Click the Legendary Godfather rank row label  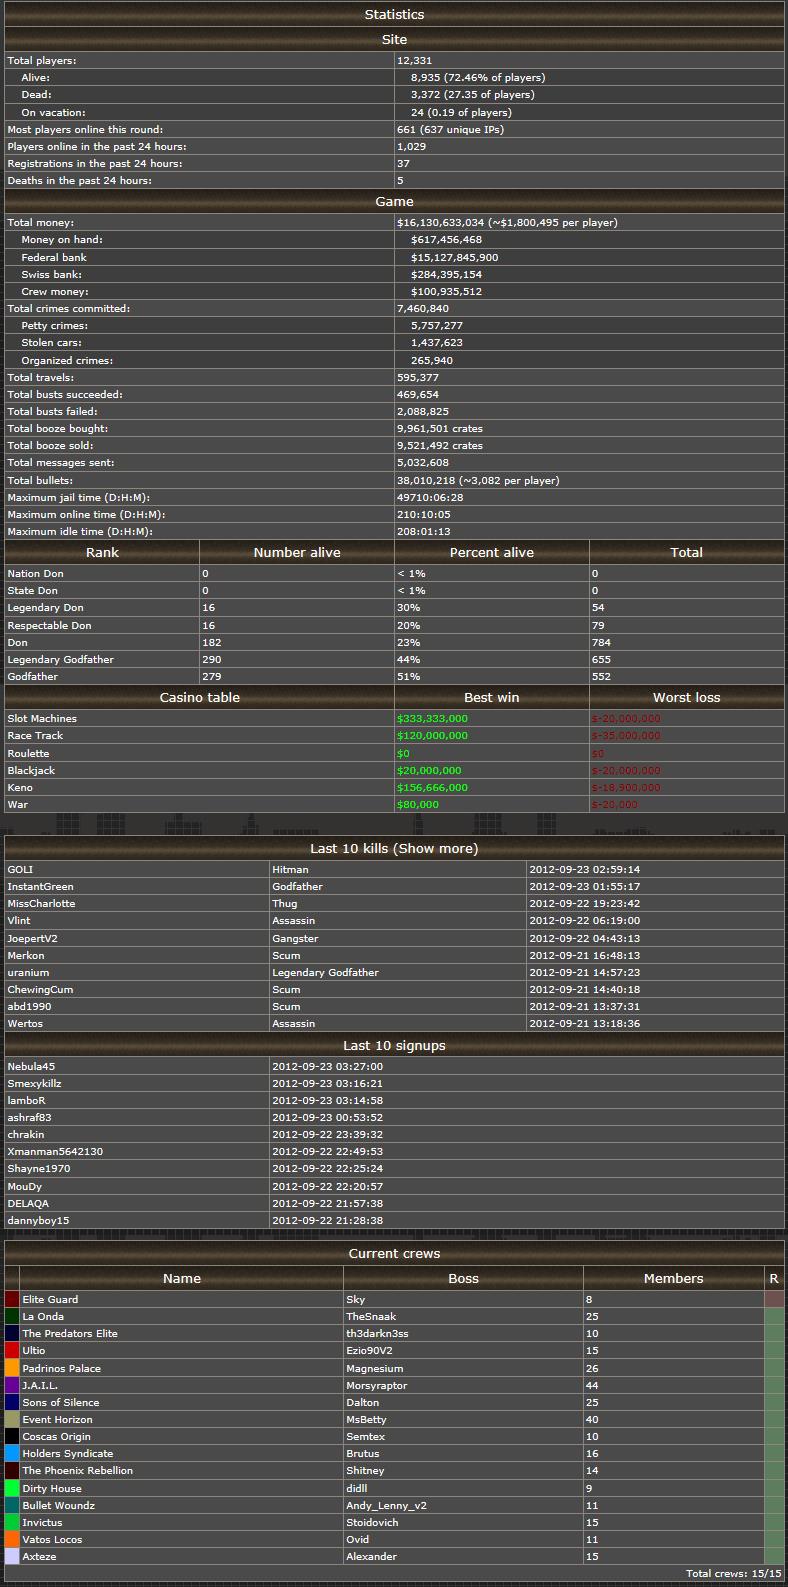pyautogui.click(x=60, y=660)
